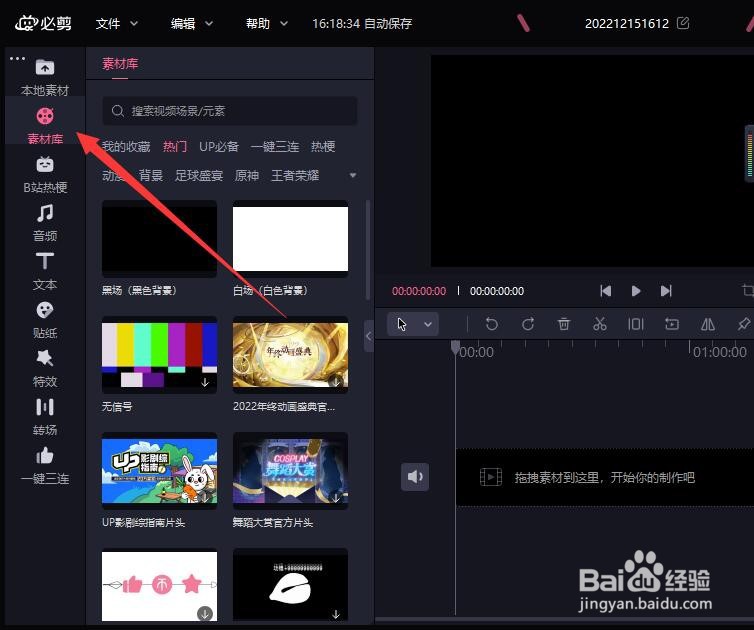Select the 背景 category
754x630 pixels.
151,176
